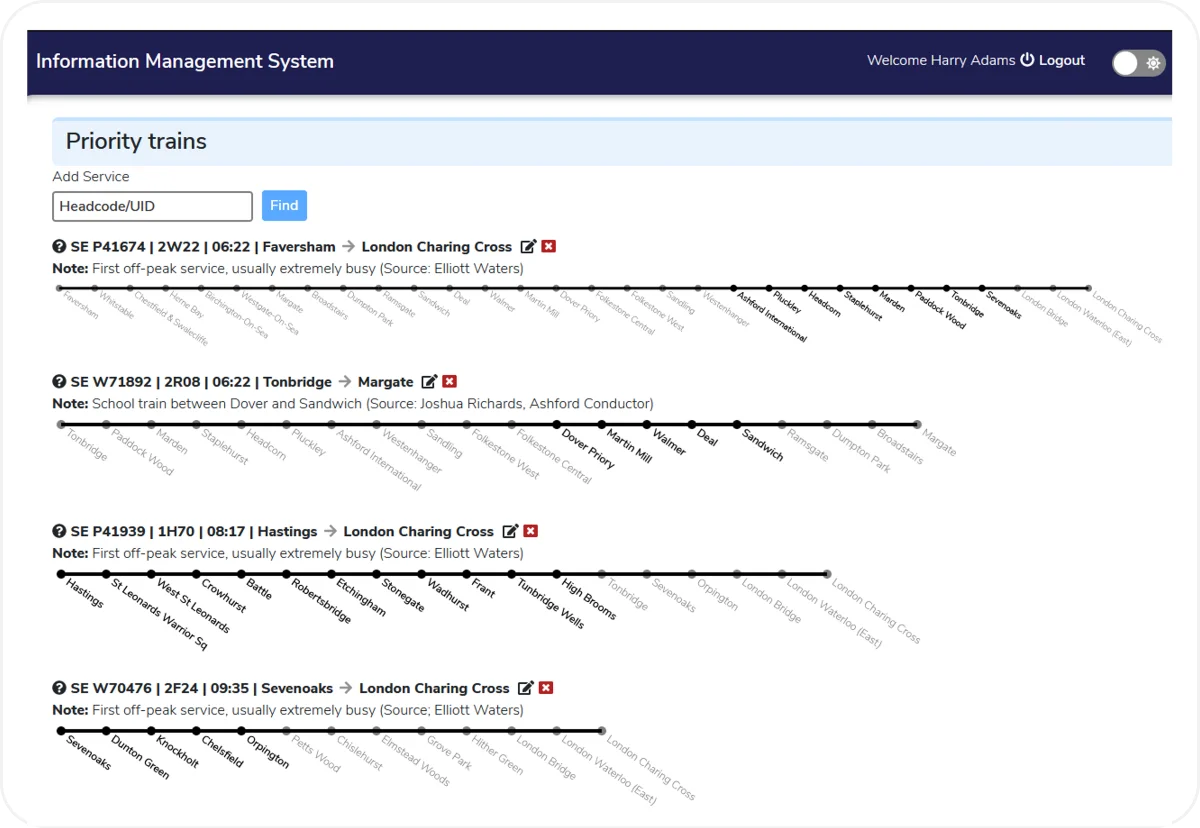Select the Dunton Green stop on 2F24 line
The height and width of the screenshot is (828, 1200).
click(x=106, y=731)
